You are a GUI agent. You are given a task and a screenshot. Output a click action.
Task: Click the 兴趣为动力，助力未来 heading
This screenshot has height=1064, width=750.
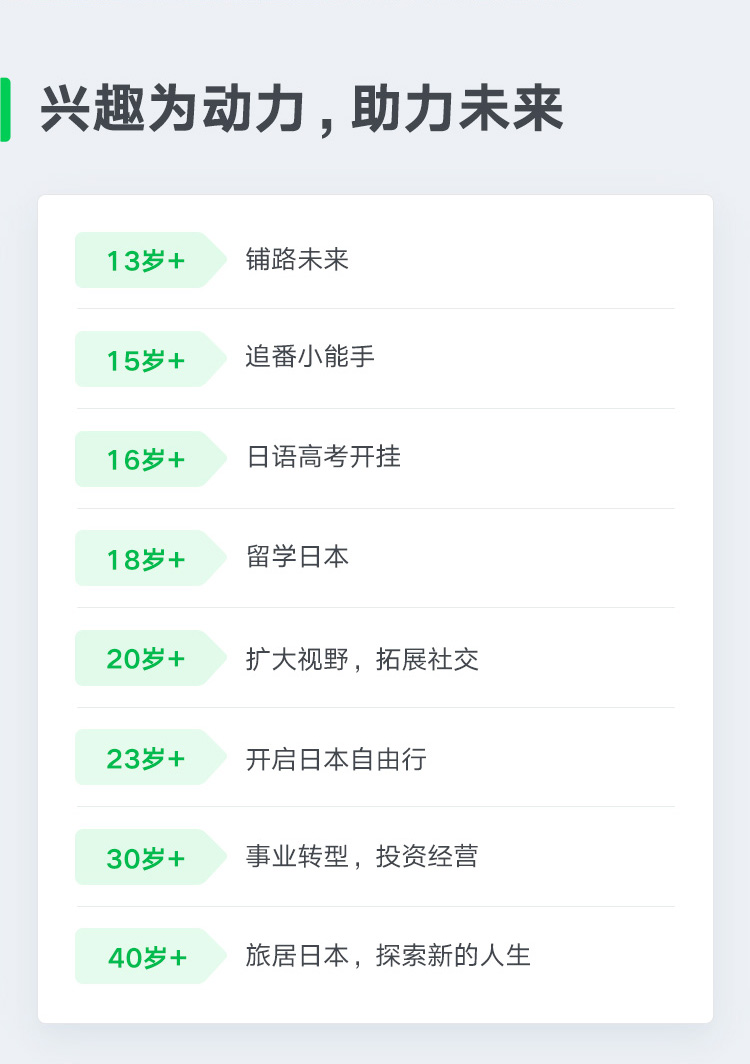click(301, 109)
